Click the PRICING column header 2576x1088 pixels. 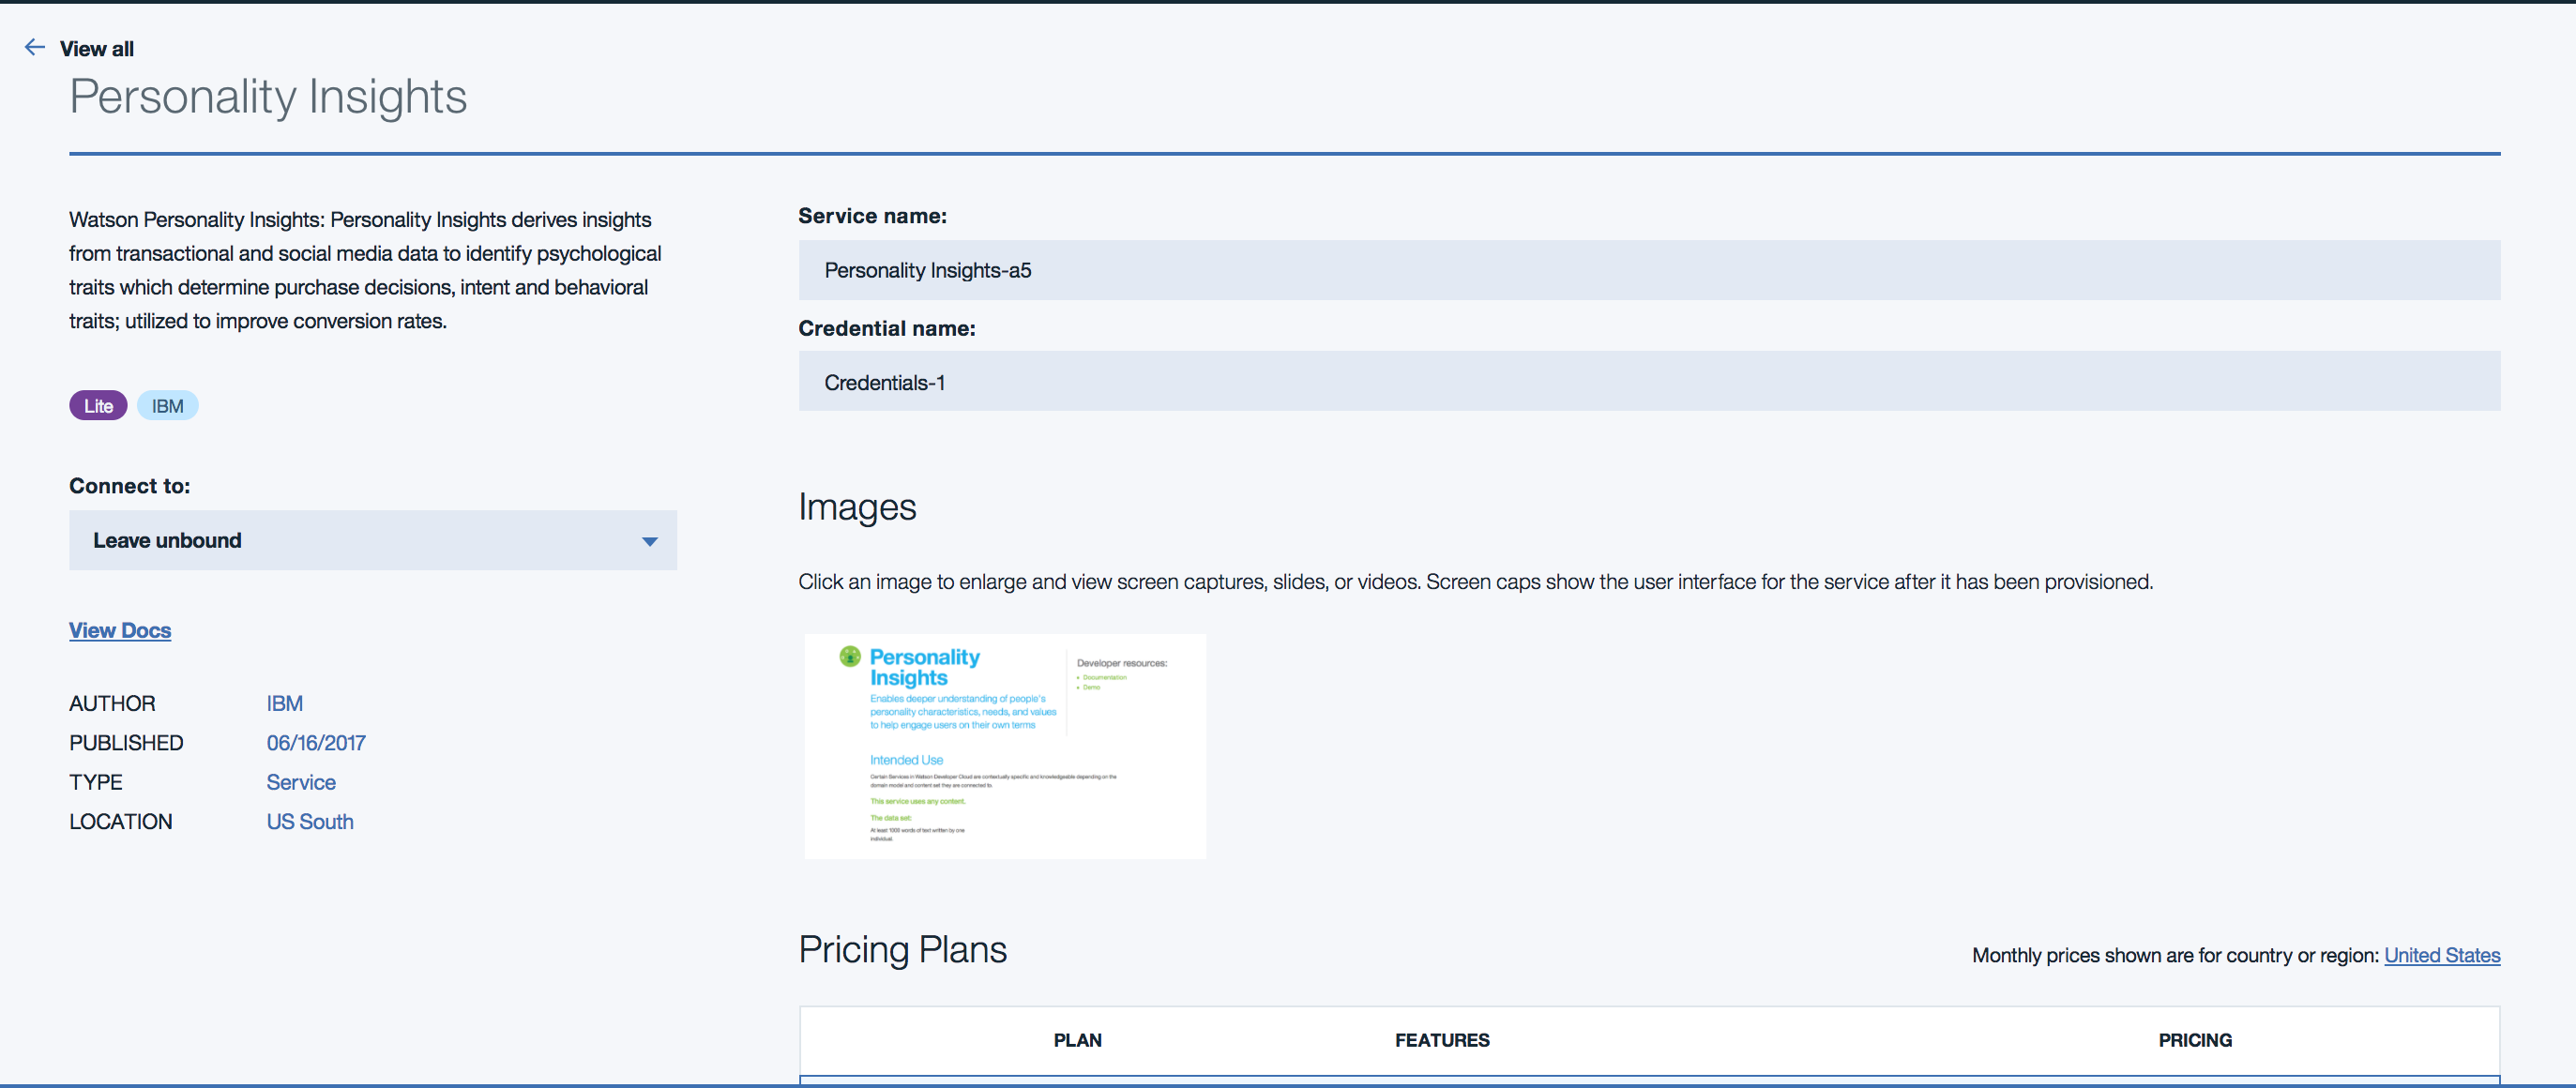(2195, 1040)
